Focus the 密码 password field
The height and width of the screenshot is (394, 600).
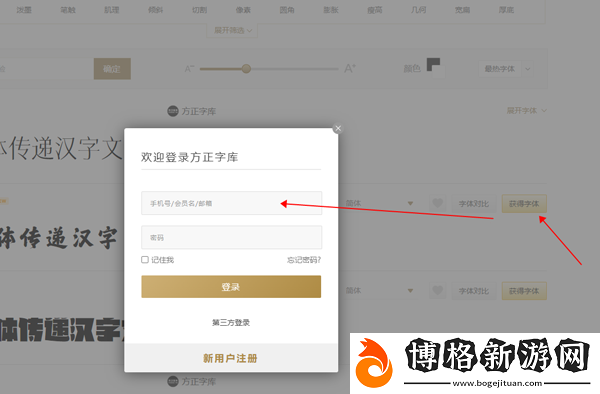coord(232,238)
